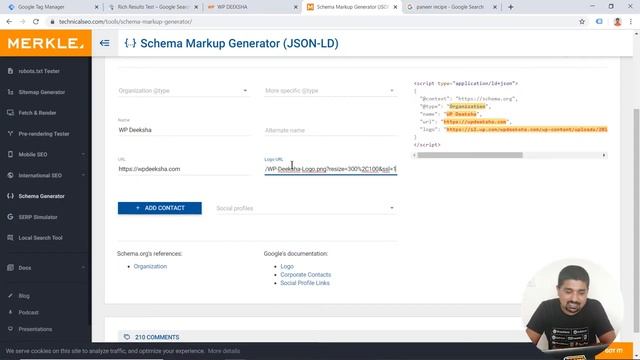The width and height of the screenshot is (640, 360).
Task: Open Social Profile Links documentation link
Action: click(x=305, y=283)
